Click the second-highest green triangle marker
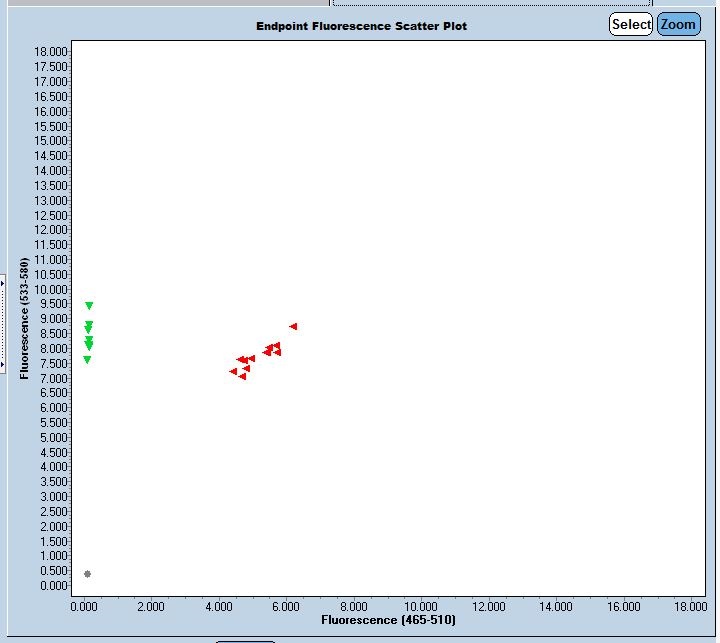 click(x=89, y=324)
